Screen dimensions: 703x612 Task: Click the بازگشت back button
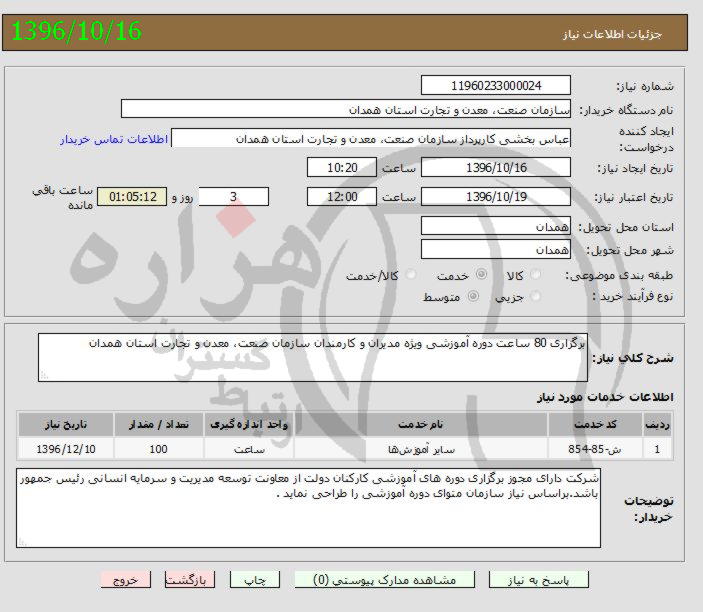190,580
